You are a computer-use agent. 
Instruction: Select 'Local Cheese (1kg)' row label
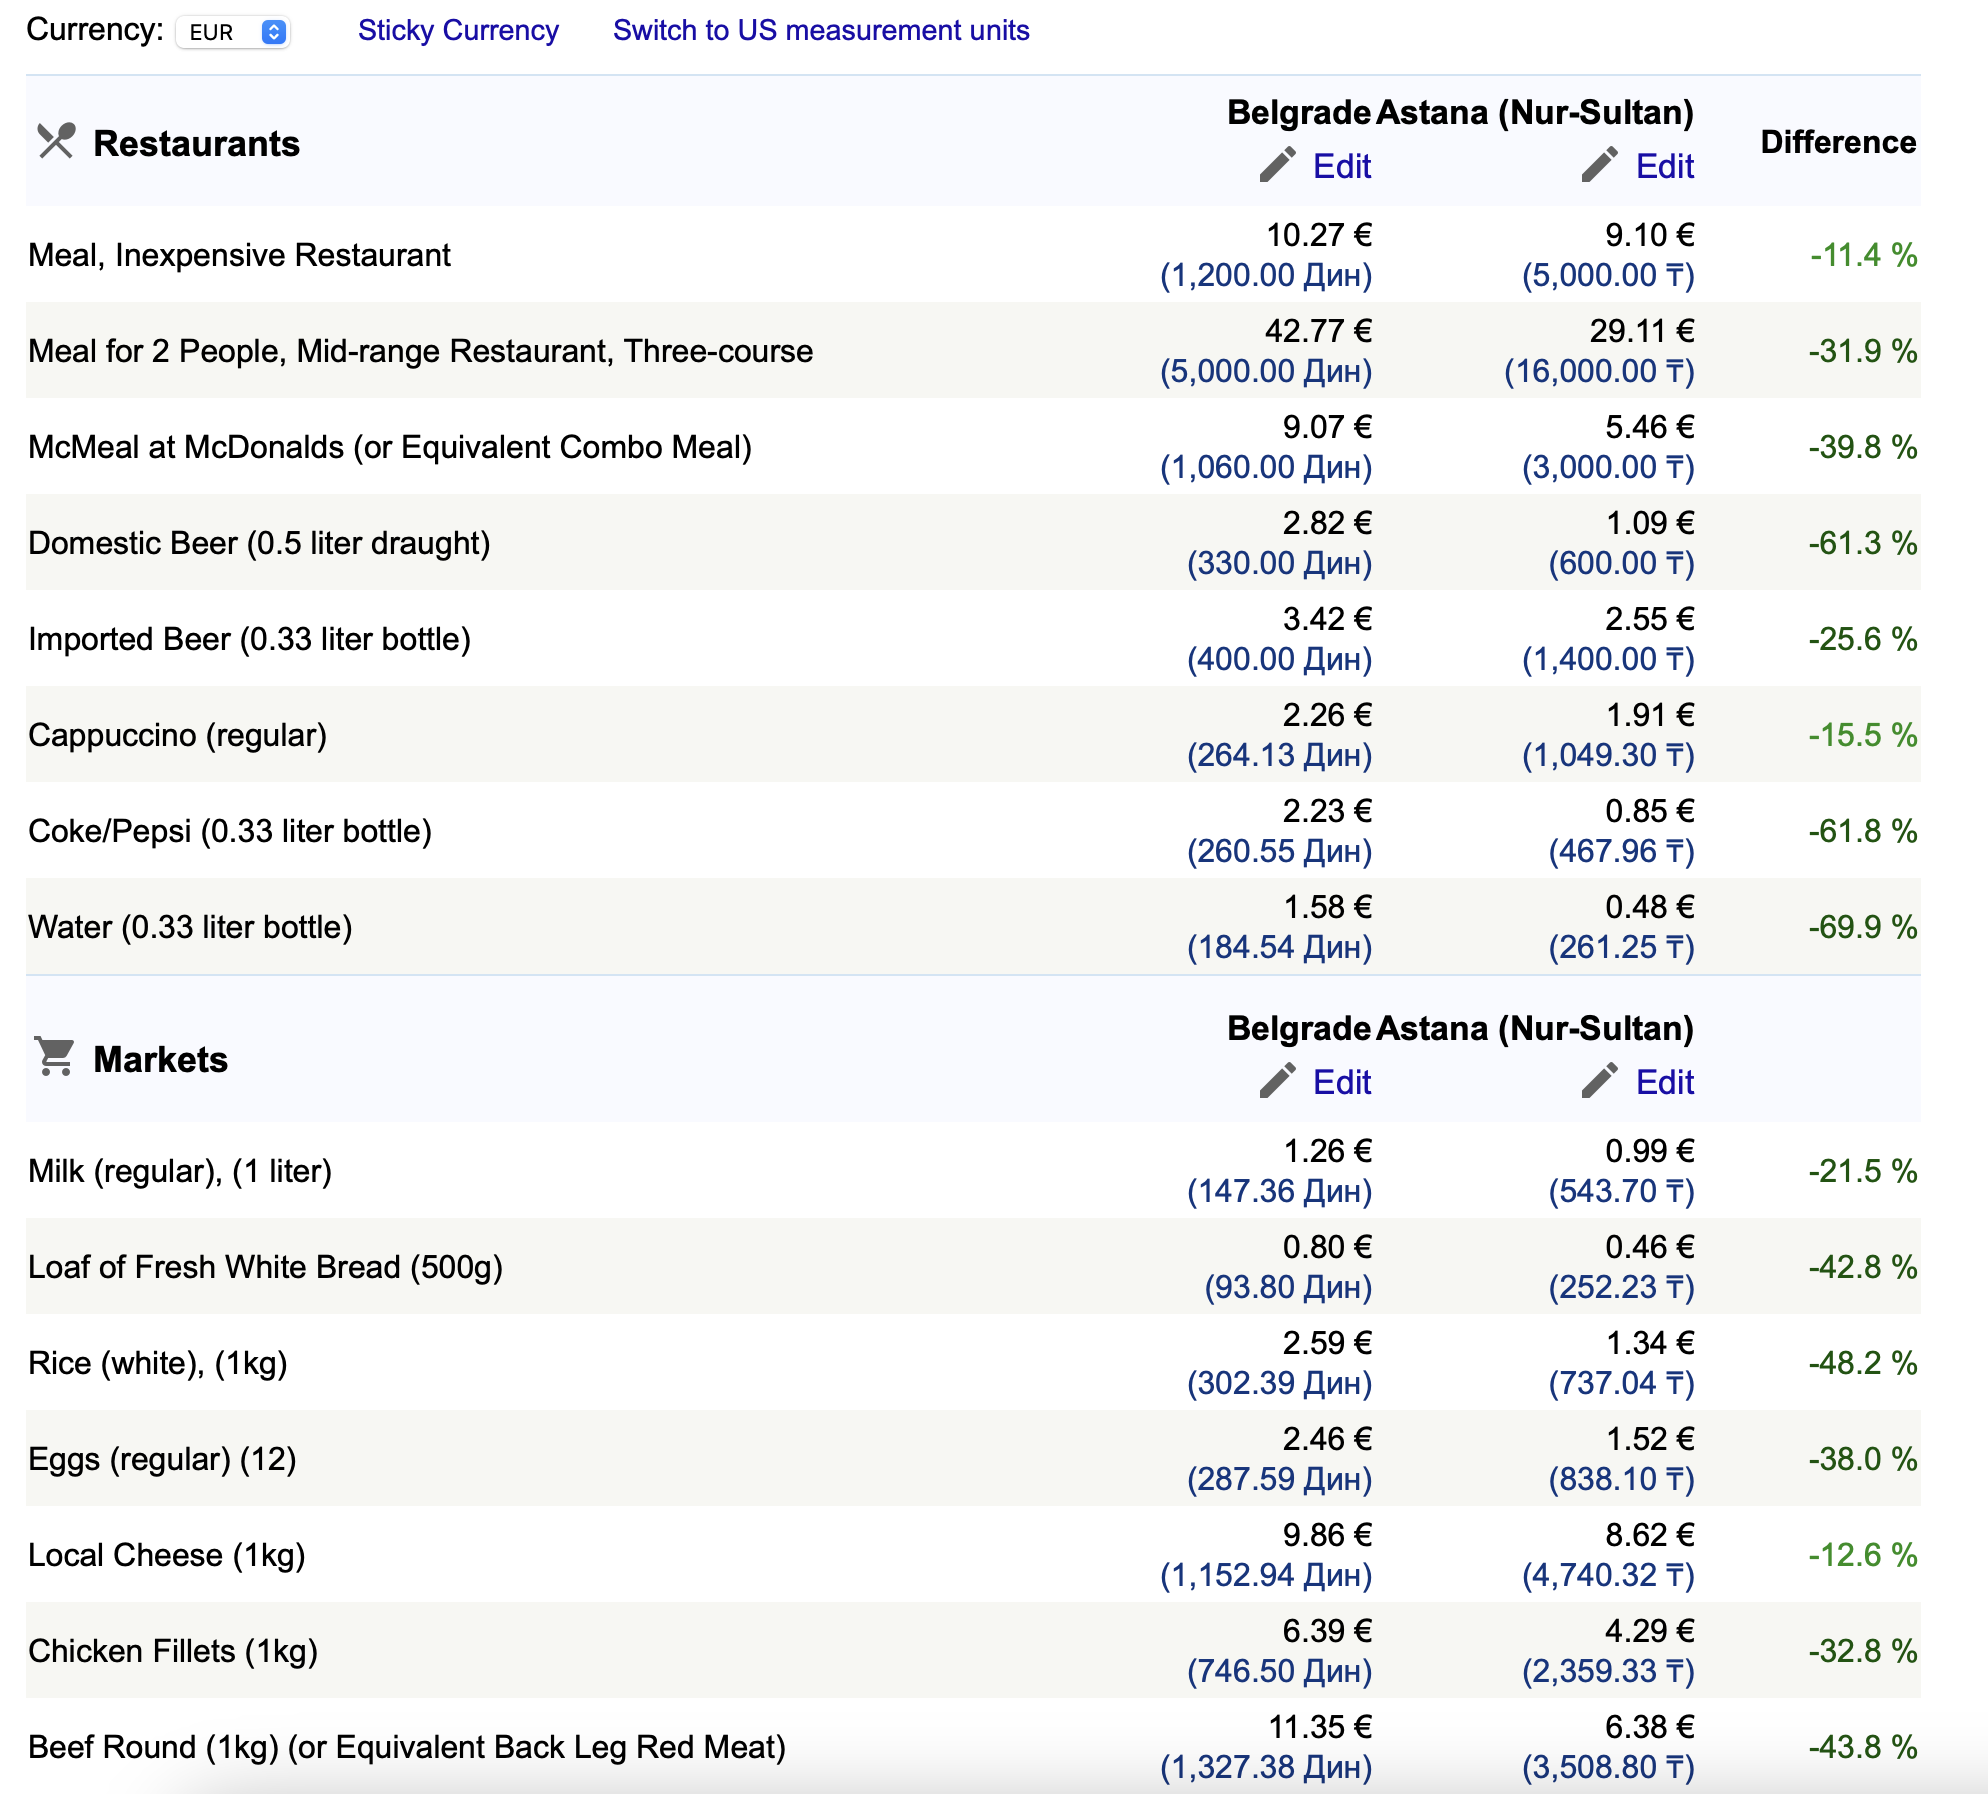click(x=167, y=1555)
